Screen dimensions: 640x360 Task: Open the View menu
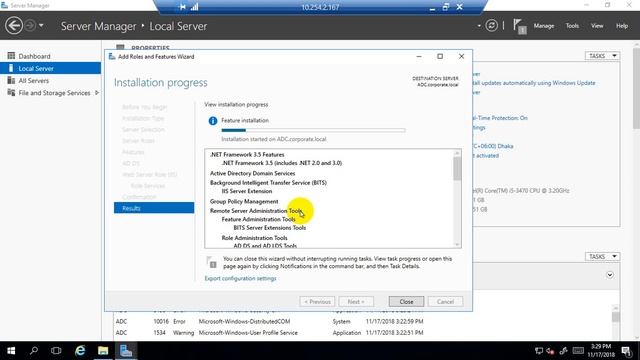click(597, 26)
